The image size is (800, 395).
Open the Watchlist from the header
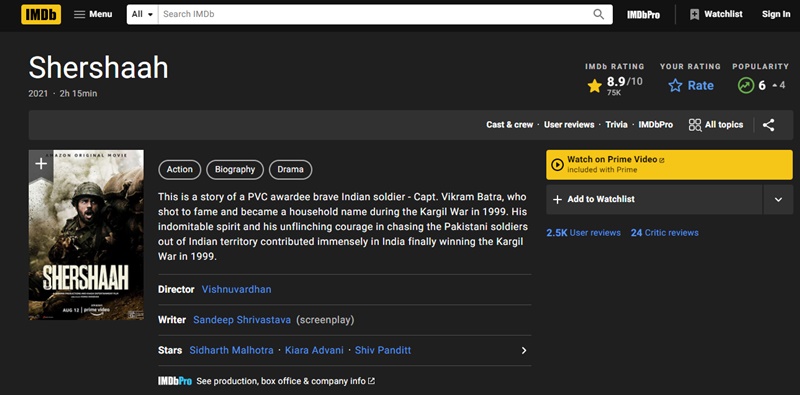pyautogui.click(x=716, y=14)
